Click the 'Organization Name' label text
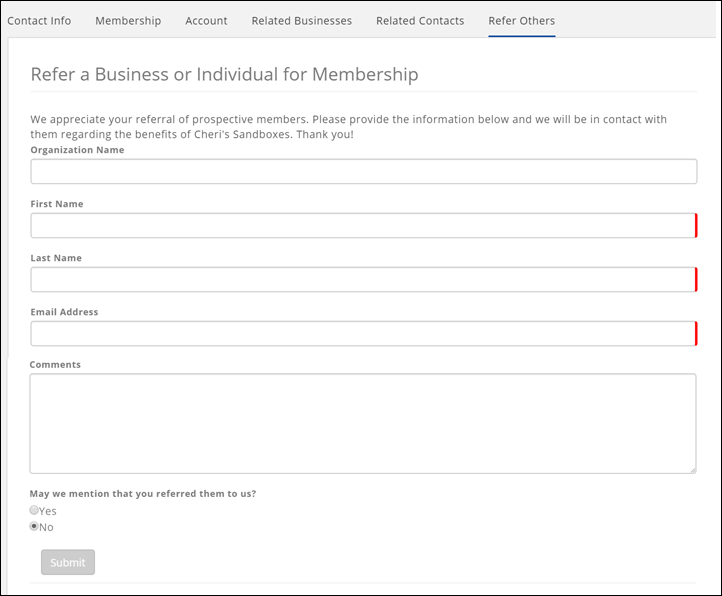 point(77,150)
